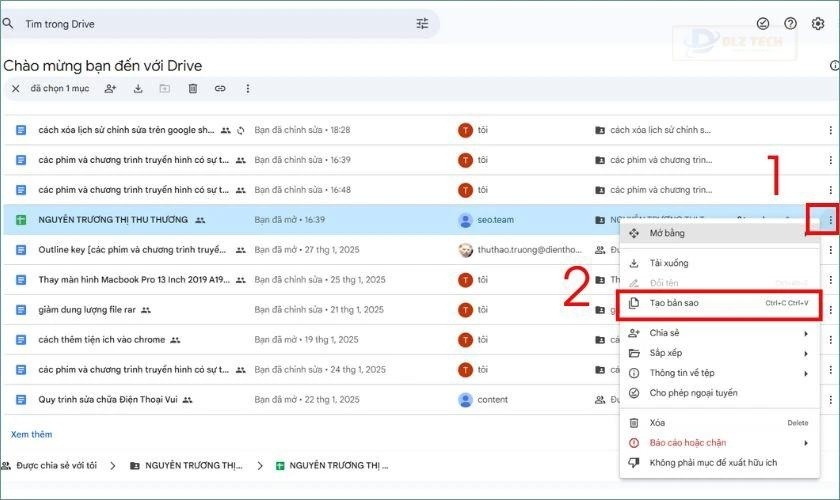The height and width of the screenshot is (500, 840).
Task: Select Không phải mục đề xuất hữu ích
Action: (x=719, y=462)
